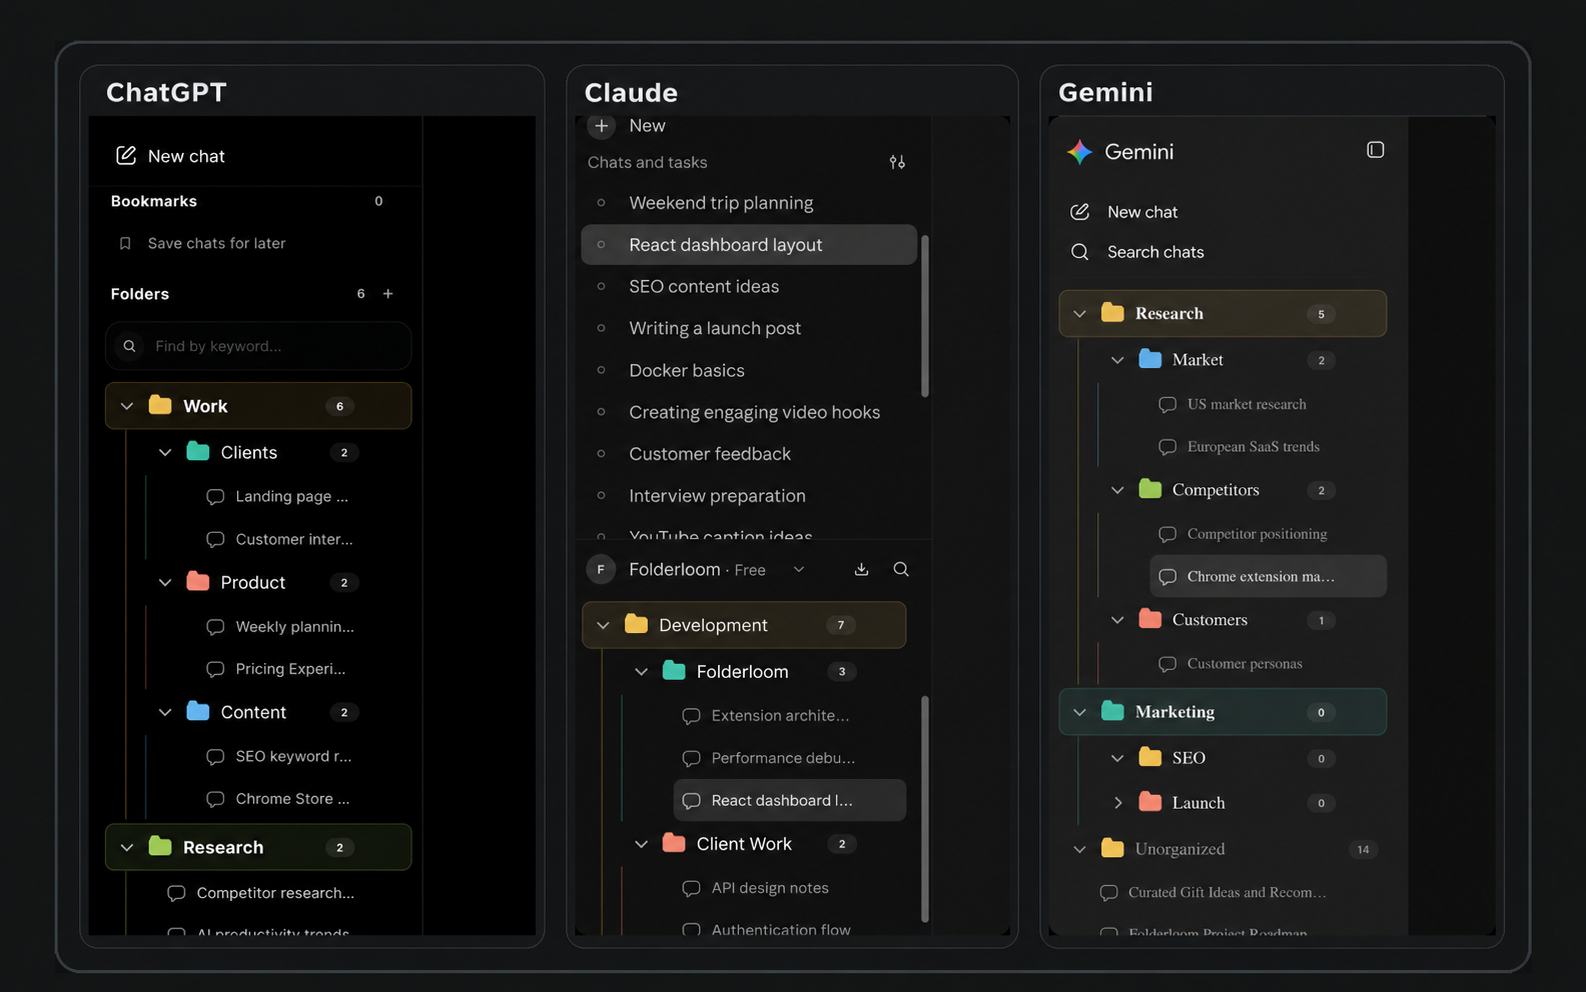Click Search chats in Gemini
The image size is (1586, 992).
(x=1155, y=252)
